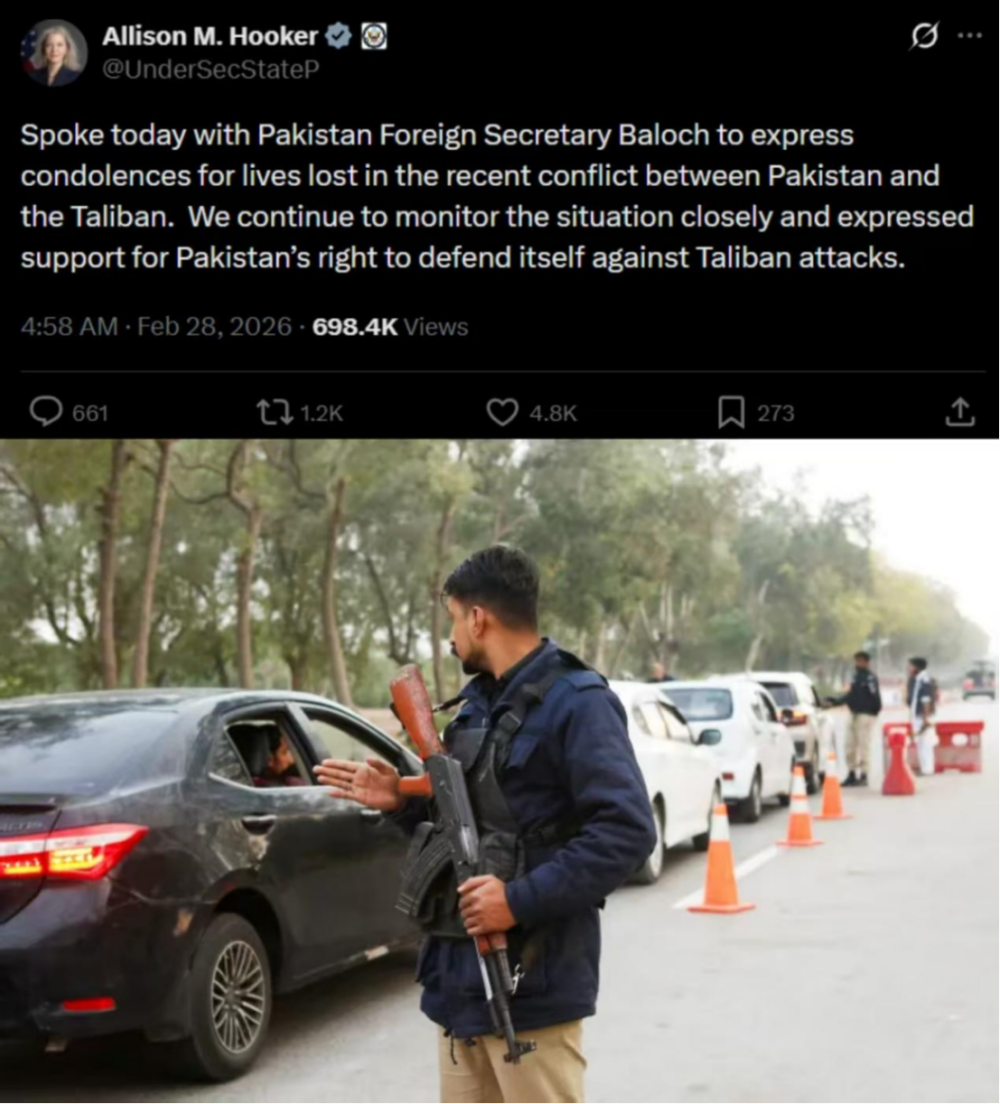
Task: Click the 661 replies count
Action: (90, 413)
